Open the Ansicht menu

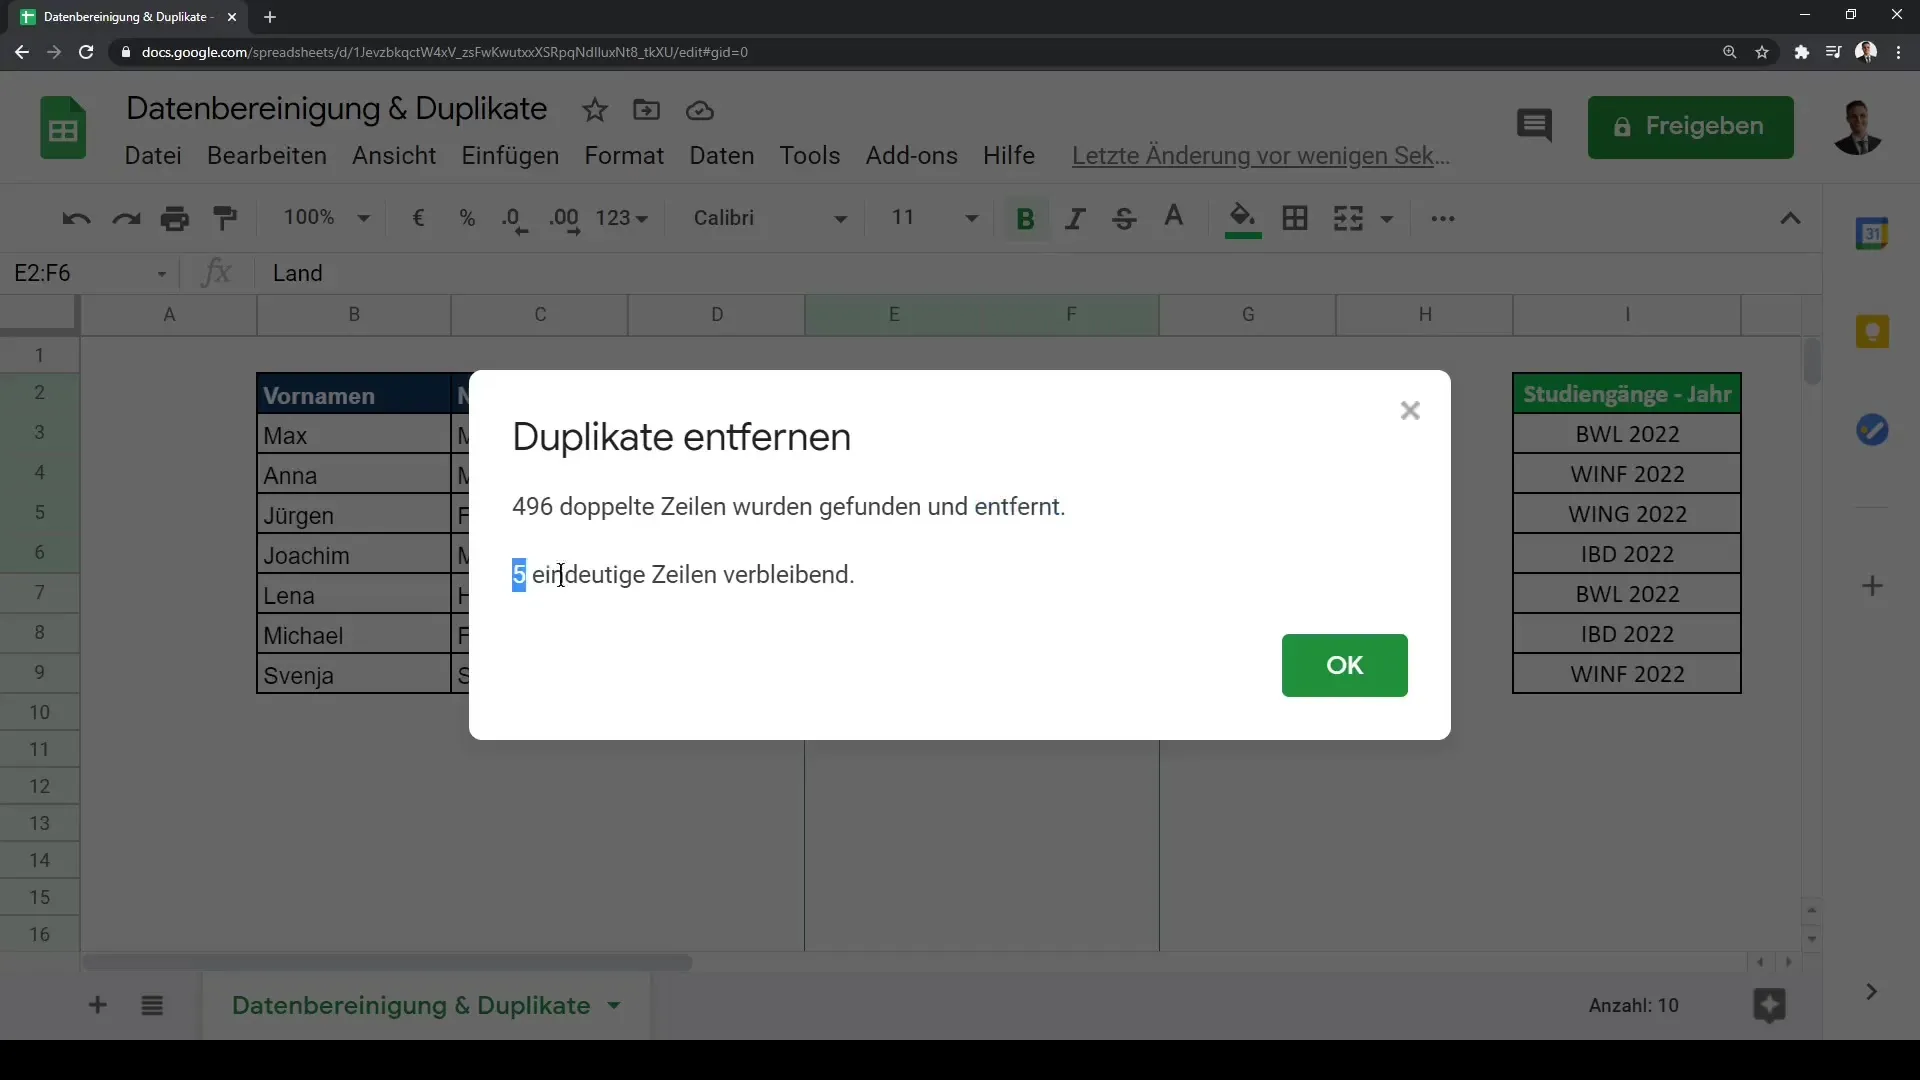click(394, 156)
